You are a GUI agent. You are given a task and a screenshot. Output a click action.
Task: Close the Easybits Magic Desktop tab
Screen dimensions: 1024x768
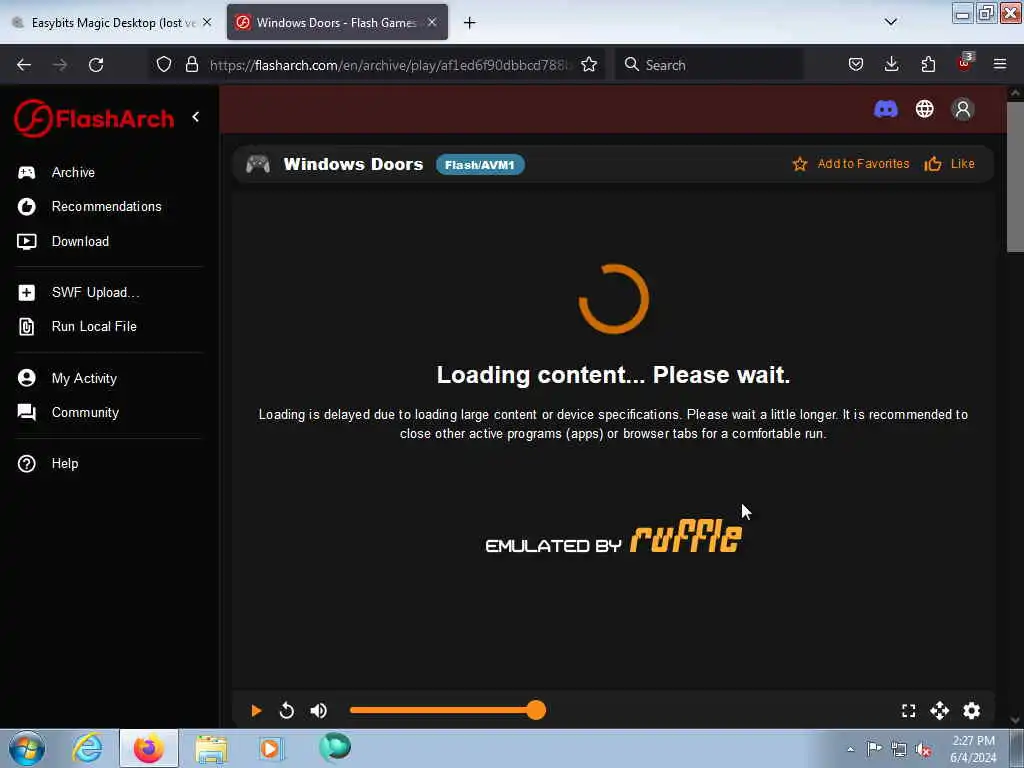pos(207,23)
